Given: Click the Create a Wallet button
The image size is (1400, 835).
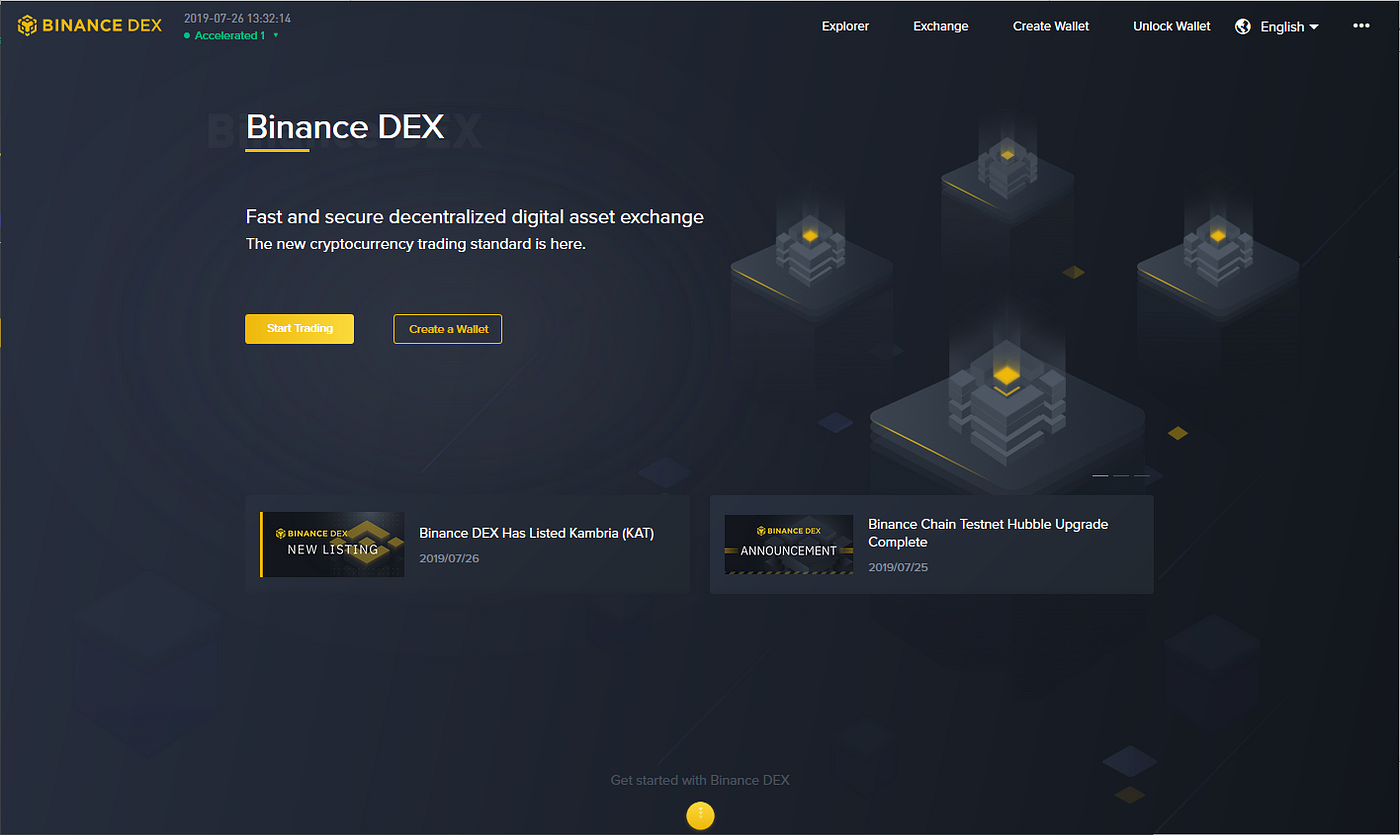Looking at the screenshot, I should coord(448,329).
